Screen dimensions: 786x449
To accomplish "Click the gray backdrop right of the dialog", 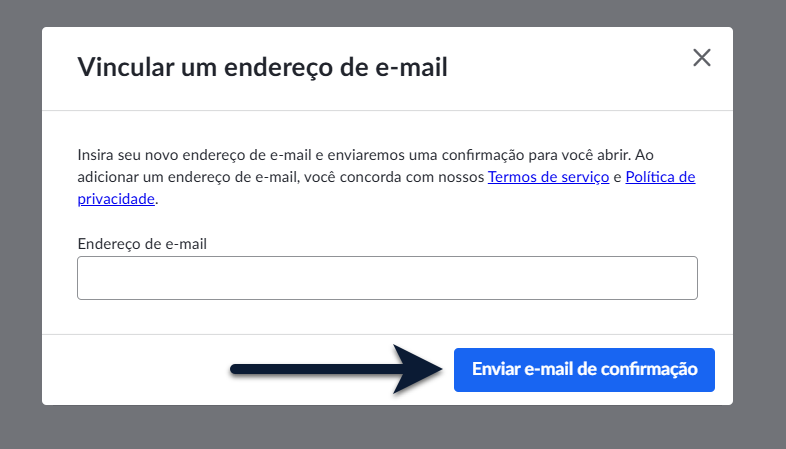I will [x=759, y=224].
